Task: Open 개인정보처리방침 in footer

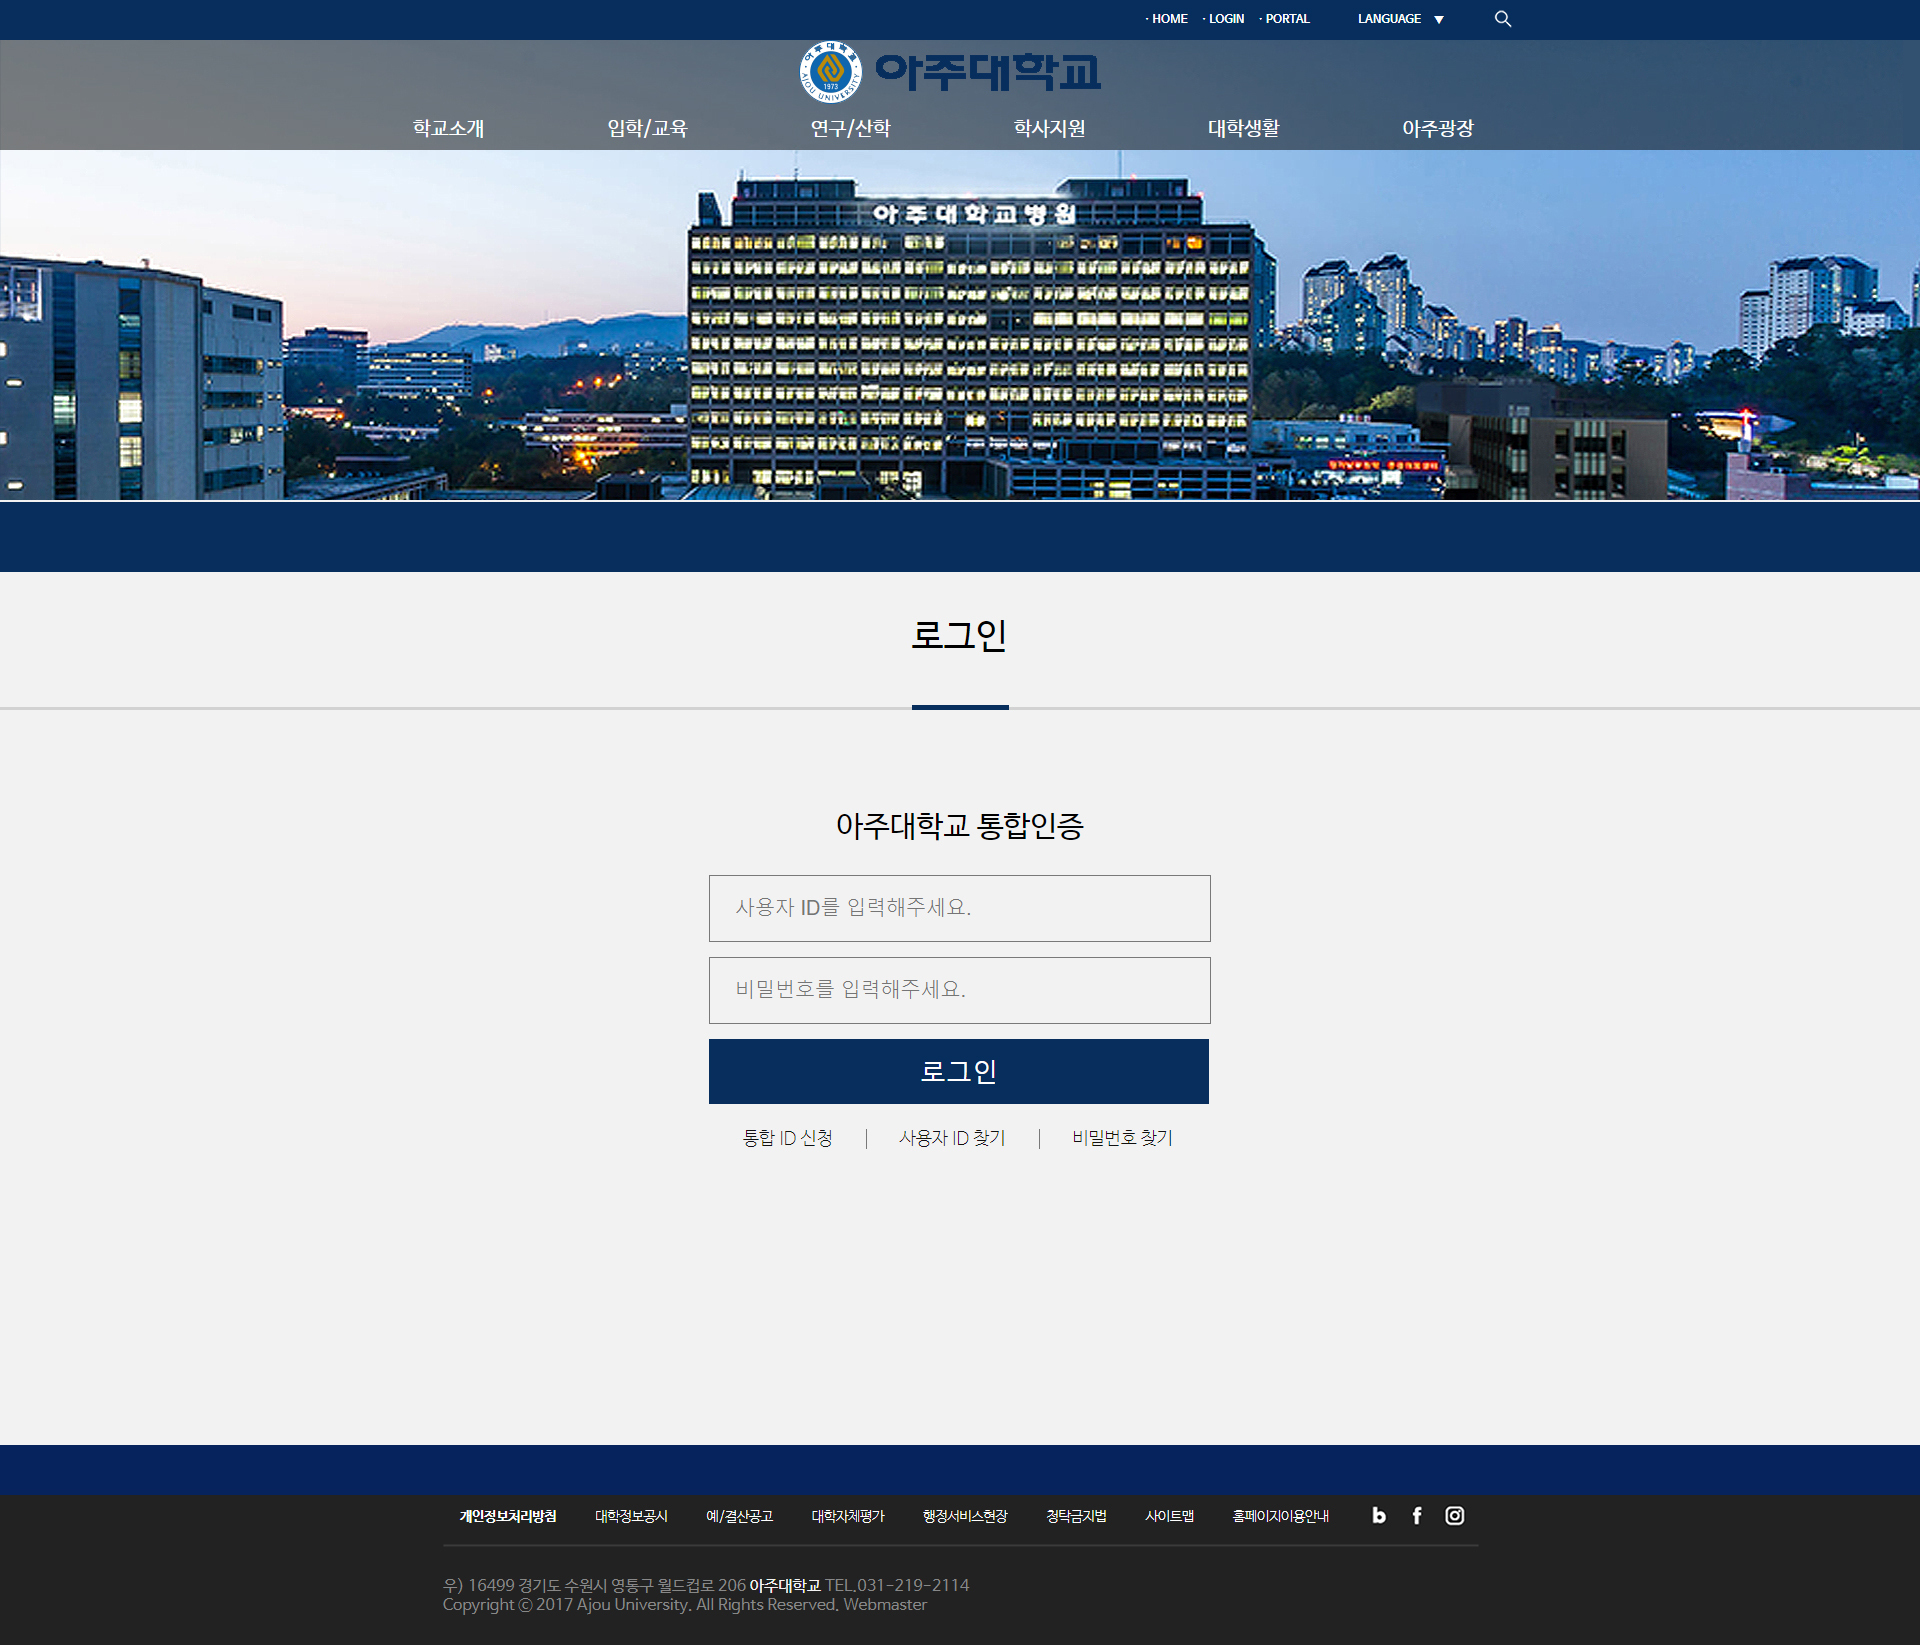Action: 508,1516
